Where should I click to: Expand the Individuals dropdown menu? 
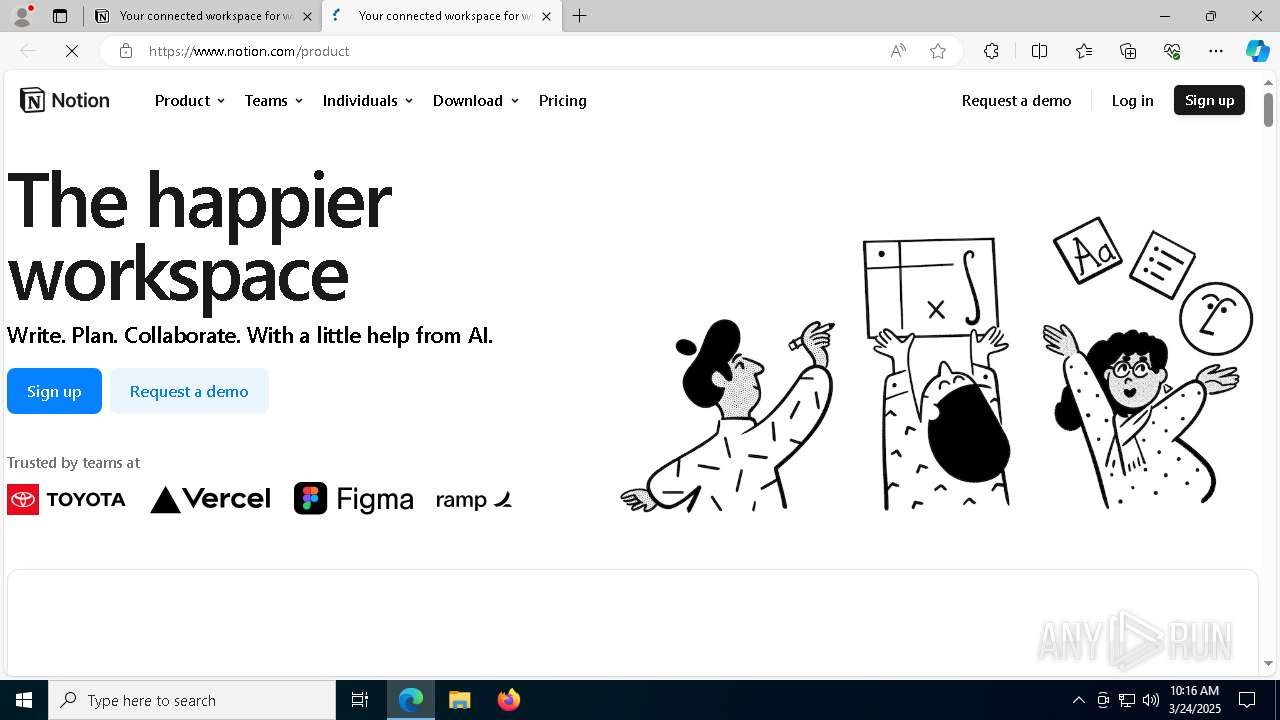point(367,100)
